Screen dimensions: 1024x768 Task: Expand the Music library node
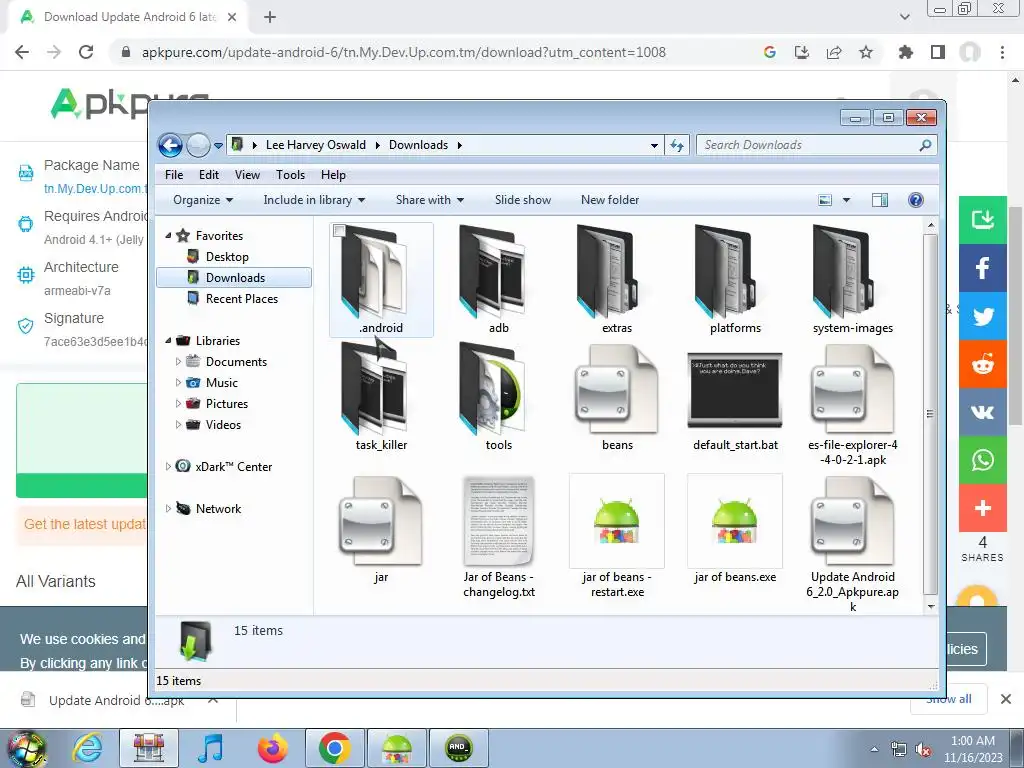178,382
